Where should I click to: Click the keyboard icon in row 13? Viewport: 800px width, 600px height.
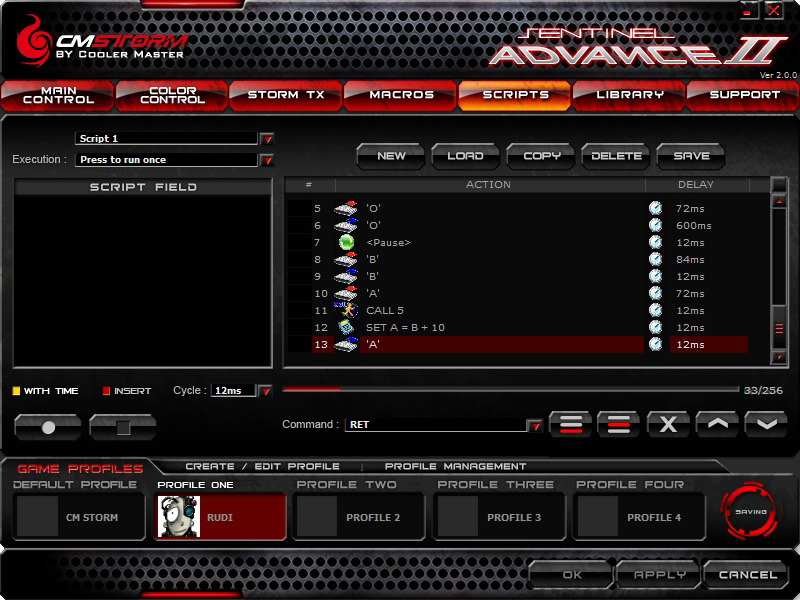point(346,344)
